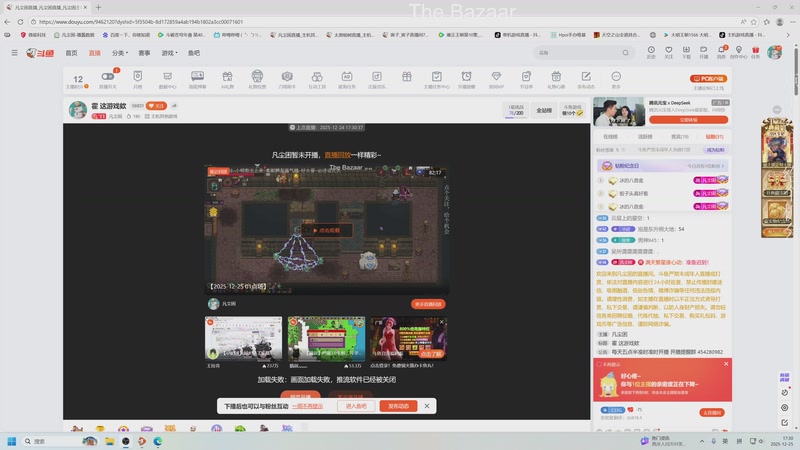Toggle the 直播开关 switch in streamer toolbar
Image resolution: width=800 pixels, height=450 pixels.
(108, 77)
